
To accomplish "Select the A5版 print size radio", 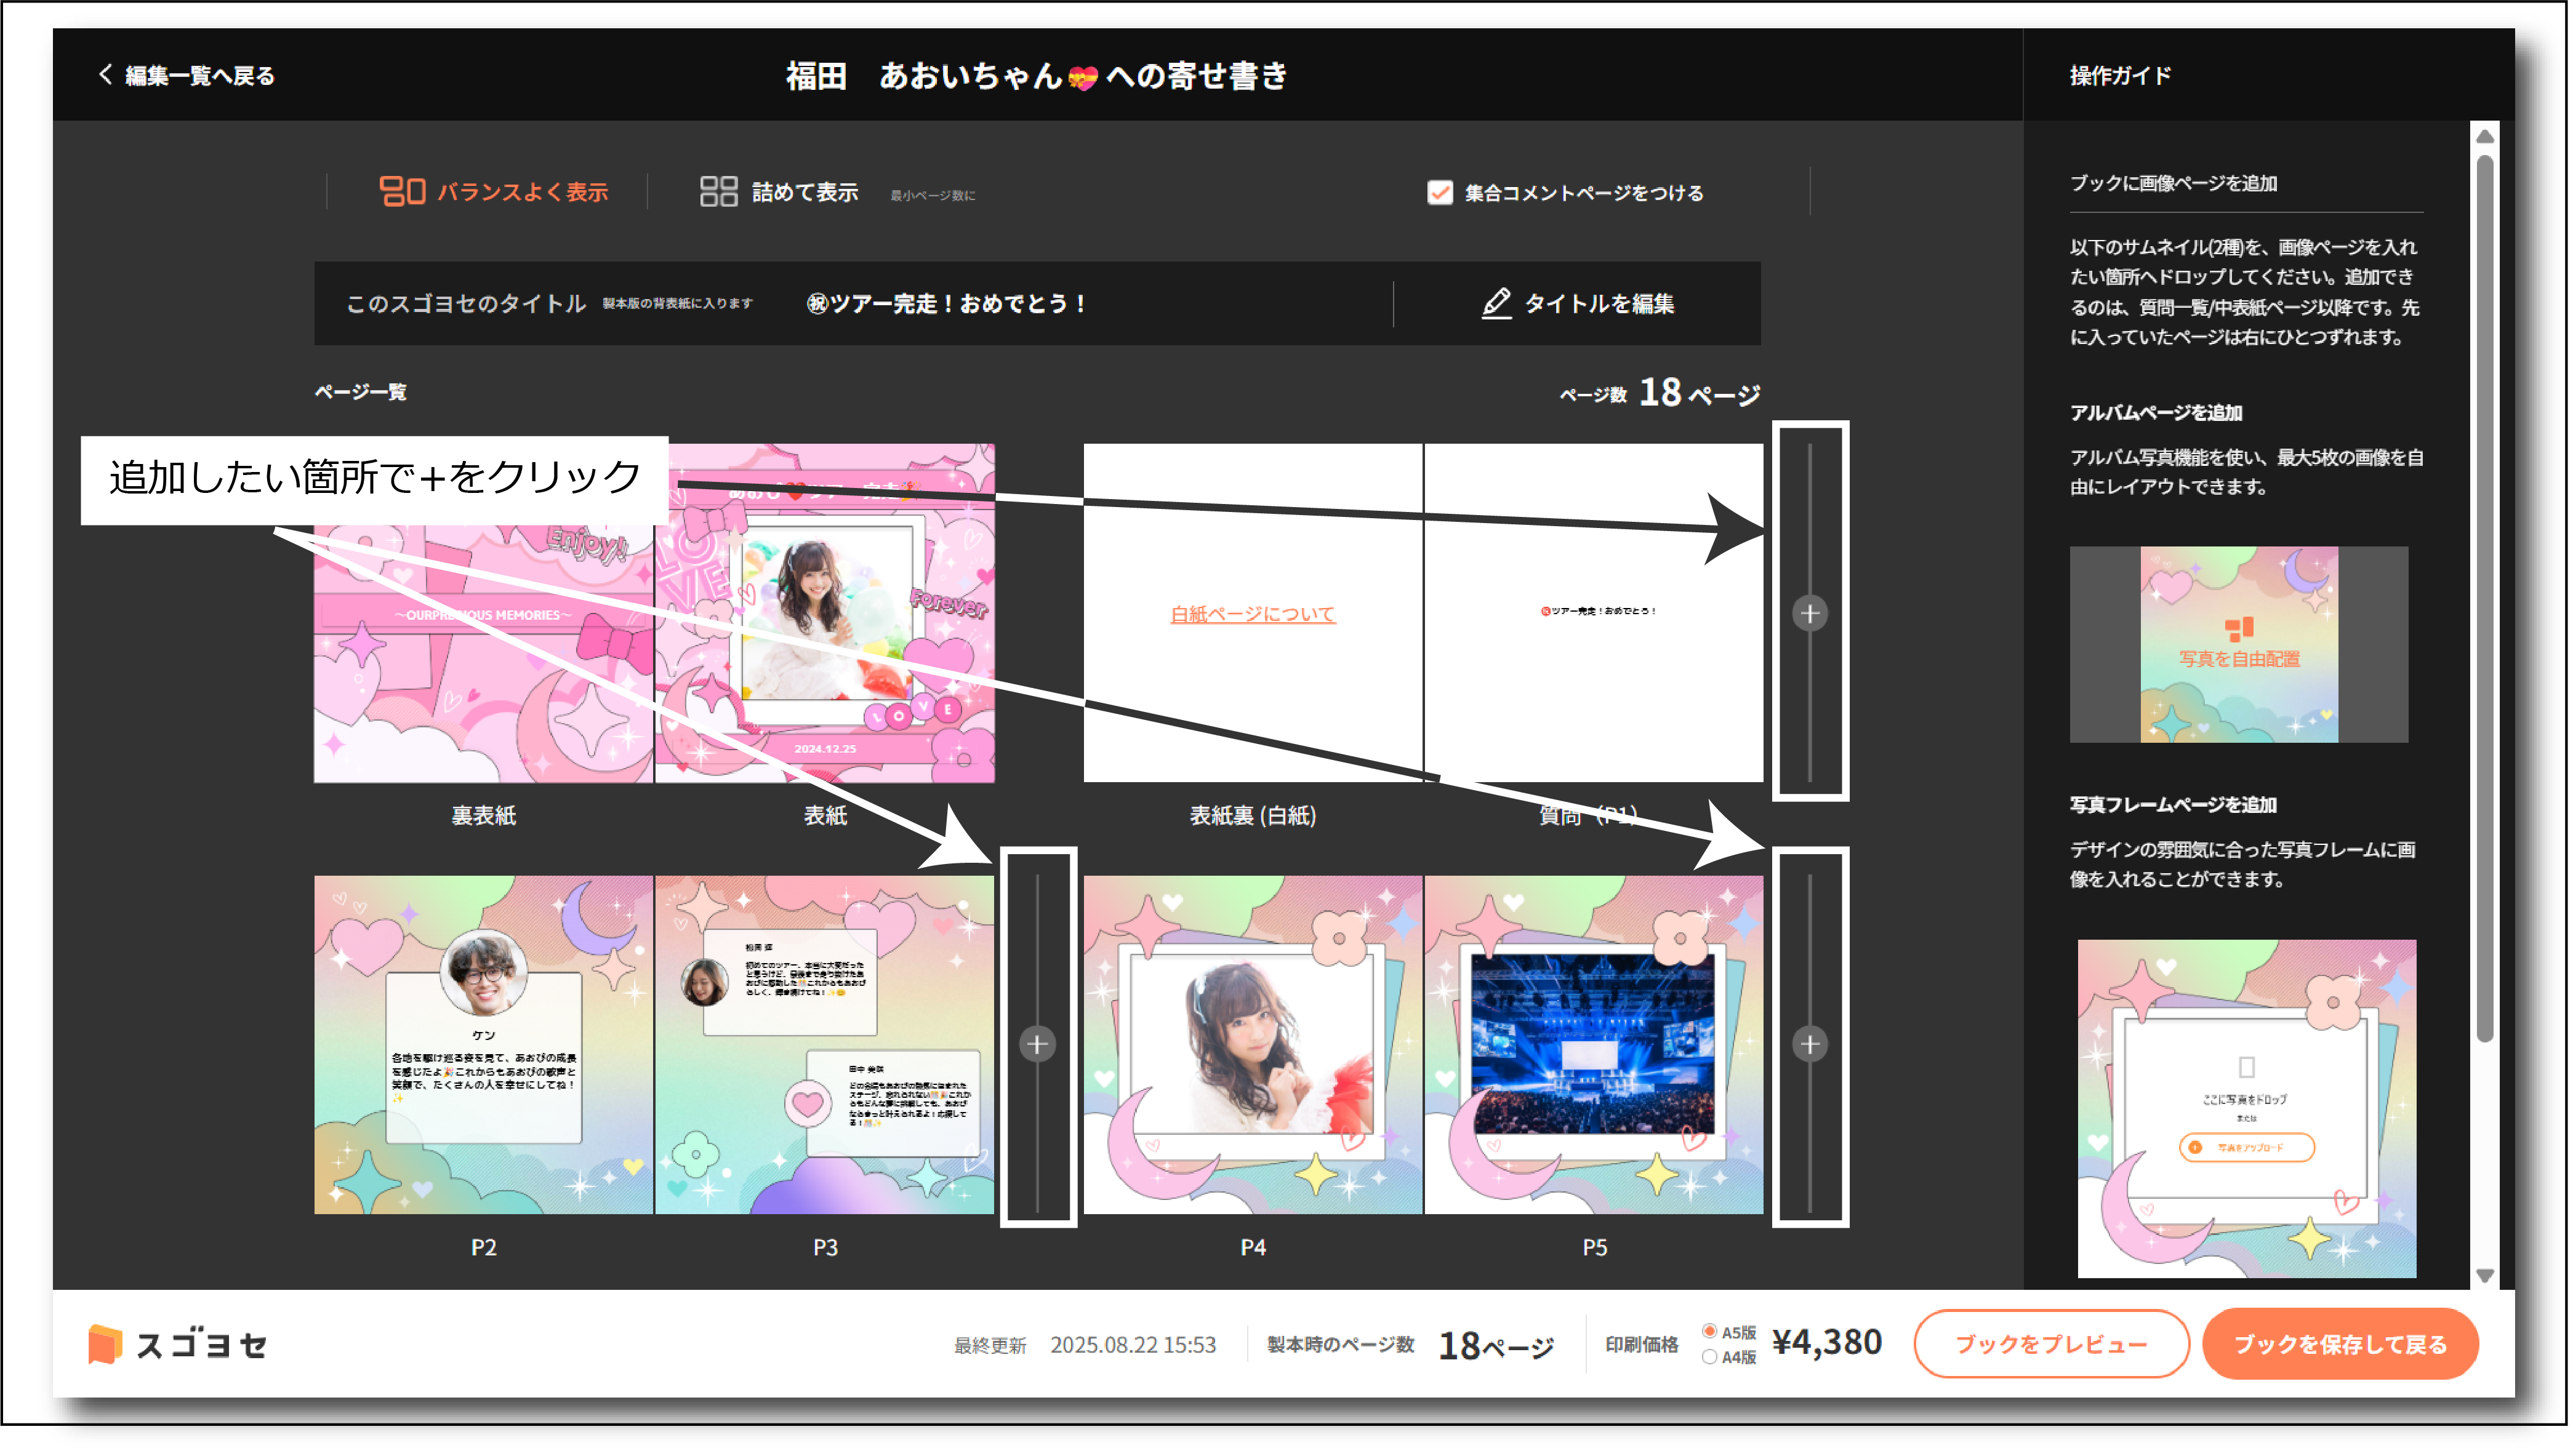I will [1709, 1331].
